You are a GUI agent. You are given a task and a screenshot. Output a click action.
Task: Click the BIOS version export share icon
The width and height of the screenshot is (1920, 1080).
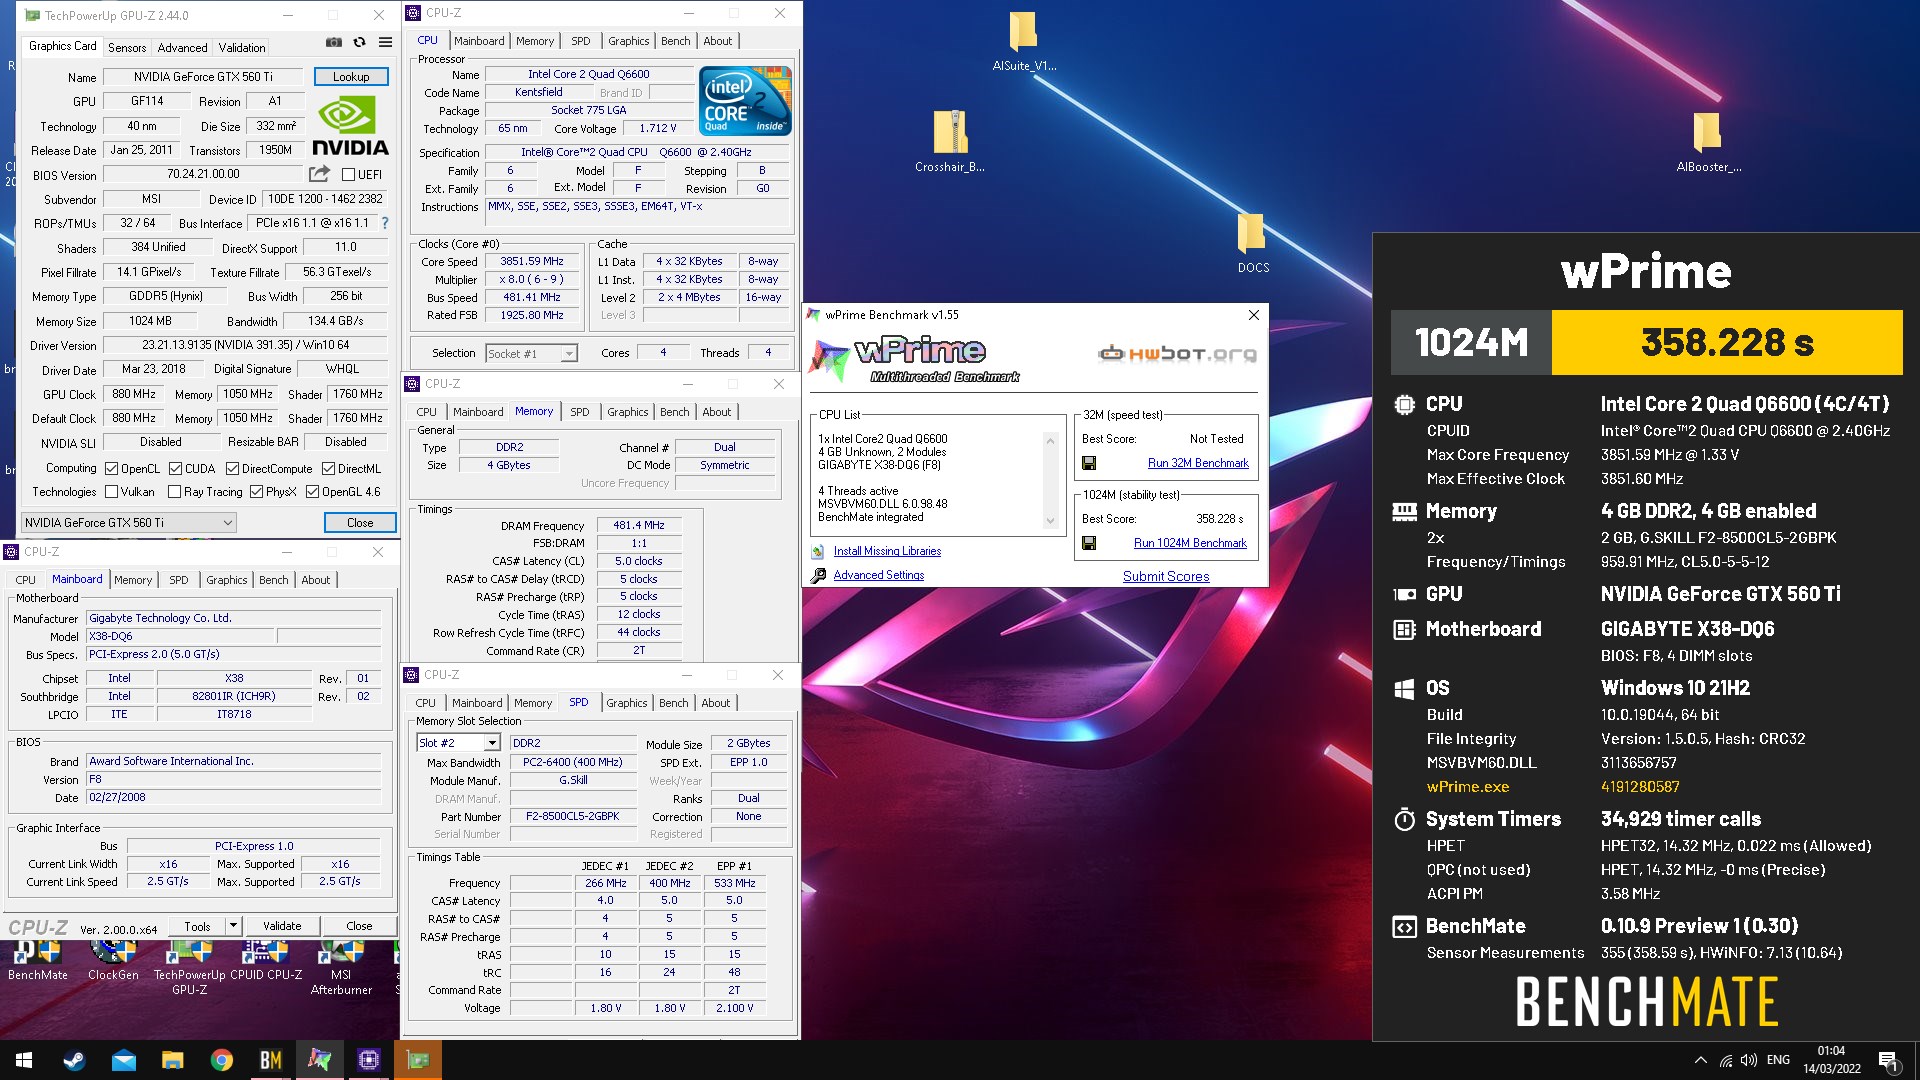(319, 173)
